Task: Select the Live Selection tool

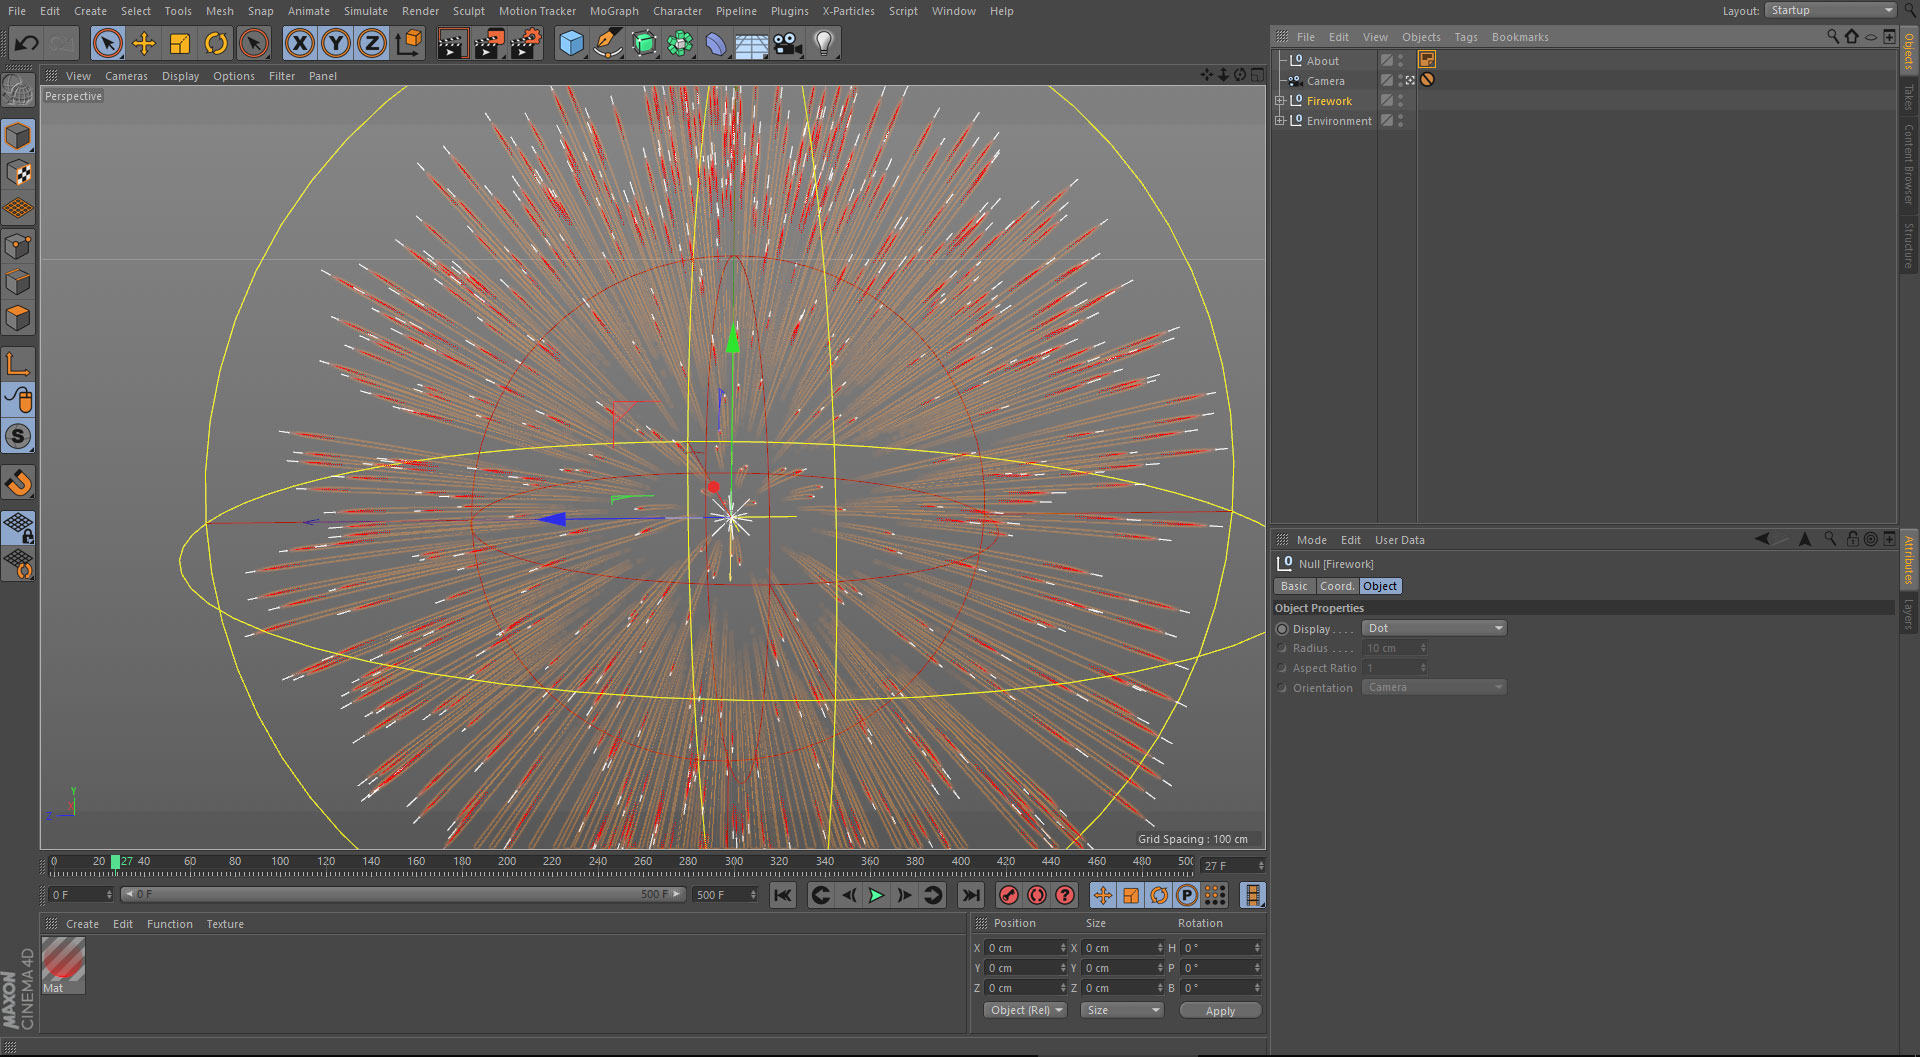Action: click(x=107, y=43)
